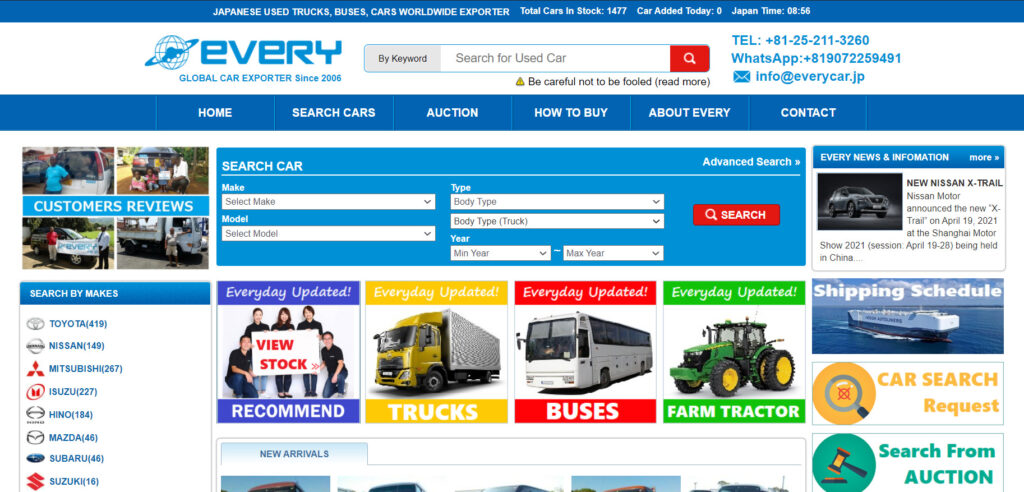
Task: Open Advanced Search link
Action: (751, 161)
